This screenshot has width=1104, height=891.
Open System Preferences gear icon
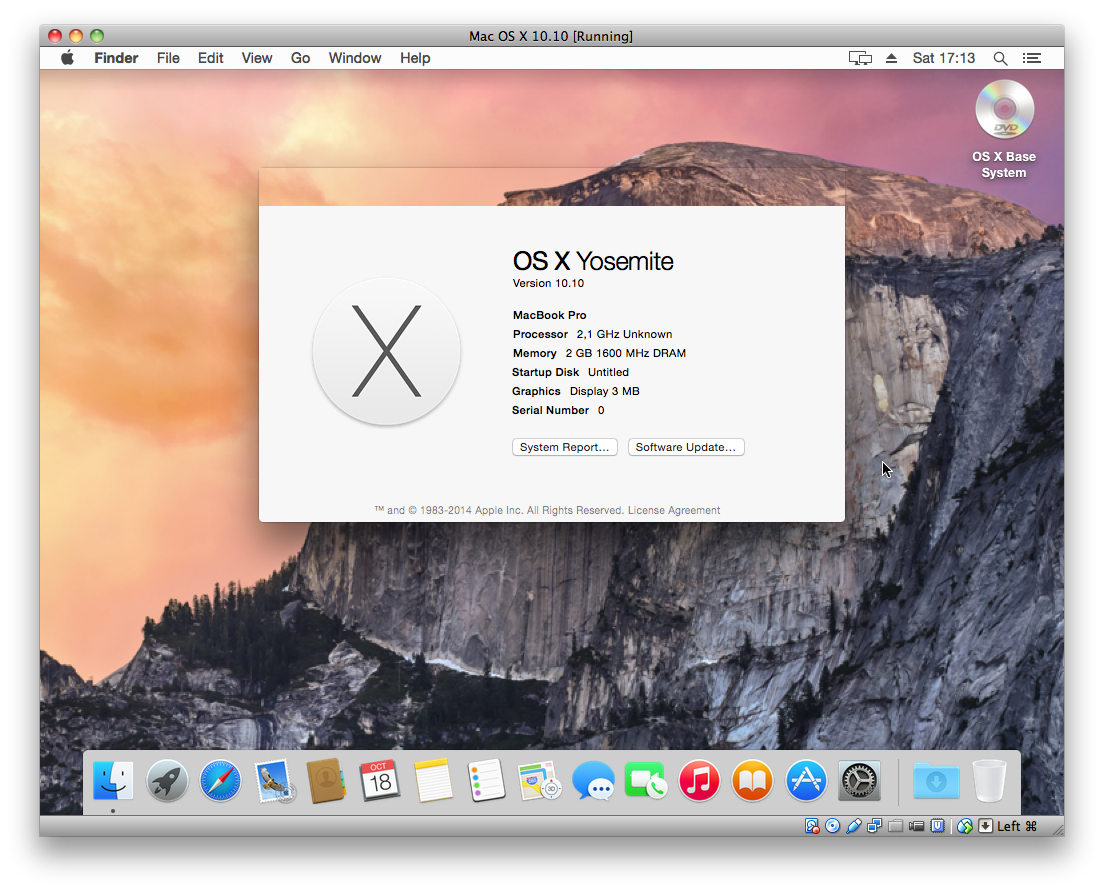[859, 780]
